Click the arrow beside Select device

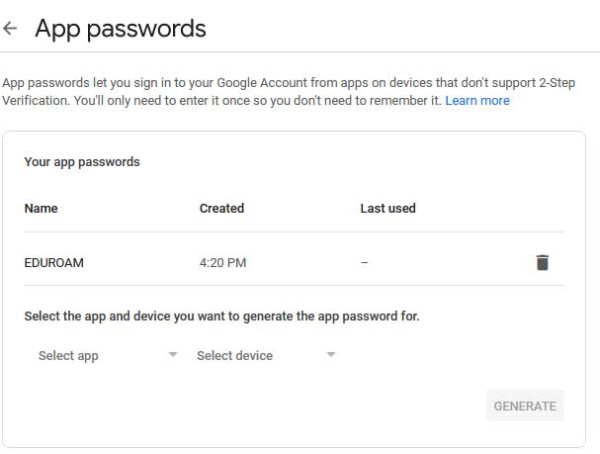coord(331,354)
